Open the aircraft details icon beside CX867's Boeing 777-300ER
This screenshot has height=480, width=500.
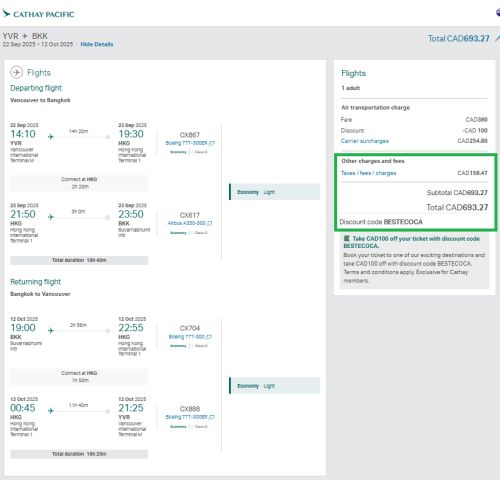click(212, 143)
